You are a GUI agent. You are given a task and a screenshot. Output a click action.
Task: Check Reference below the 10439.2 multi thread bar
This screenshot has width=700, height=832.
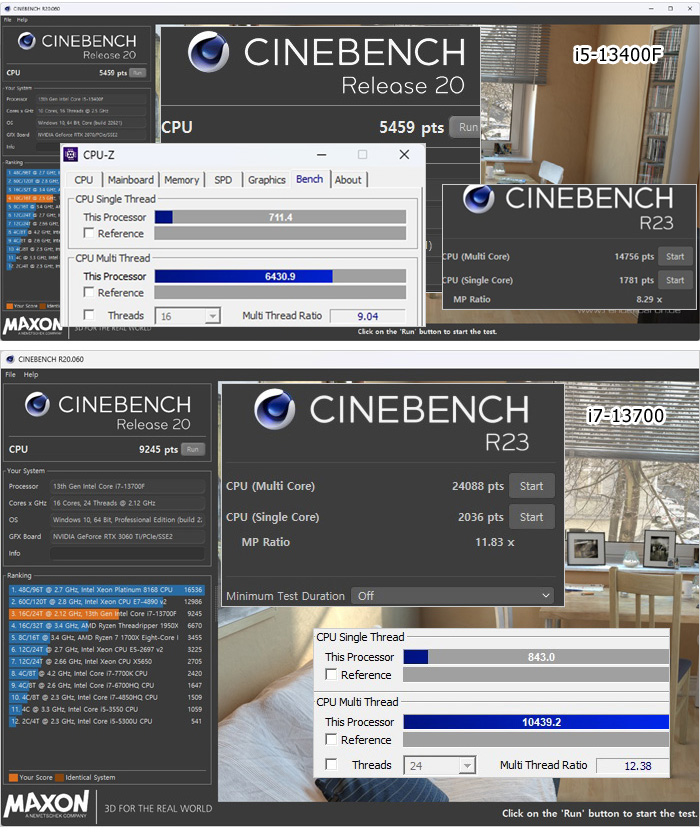pos(332,740)
